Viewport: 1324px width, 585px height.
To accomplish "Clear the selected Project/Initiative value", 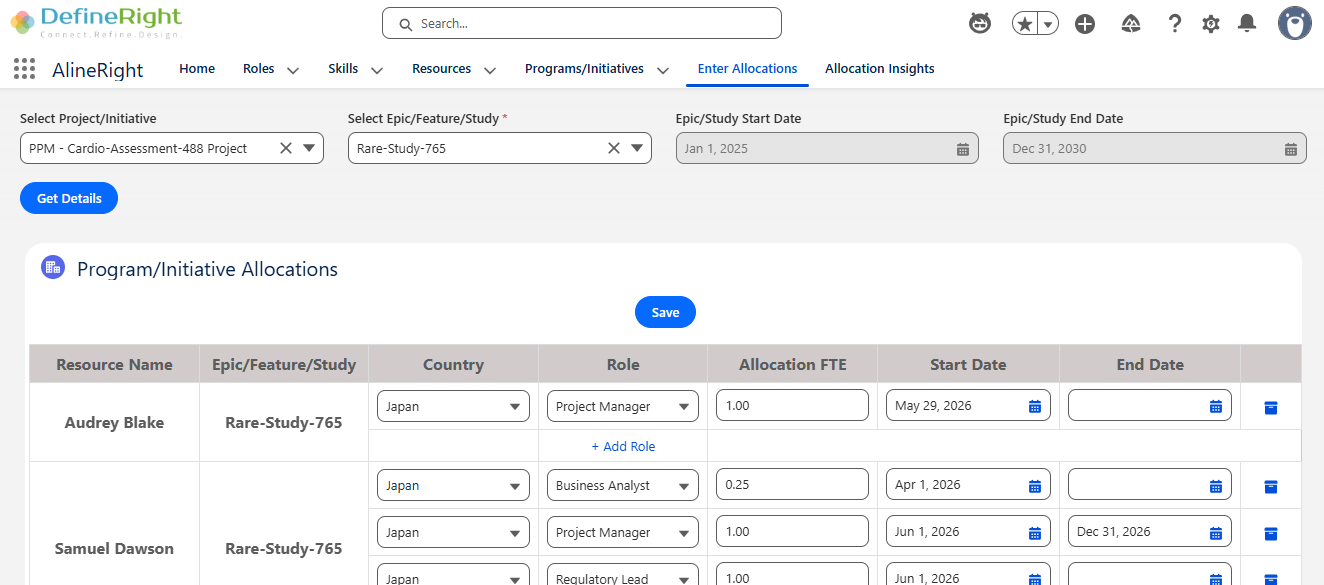I will click(286, 148).
